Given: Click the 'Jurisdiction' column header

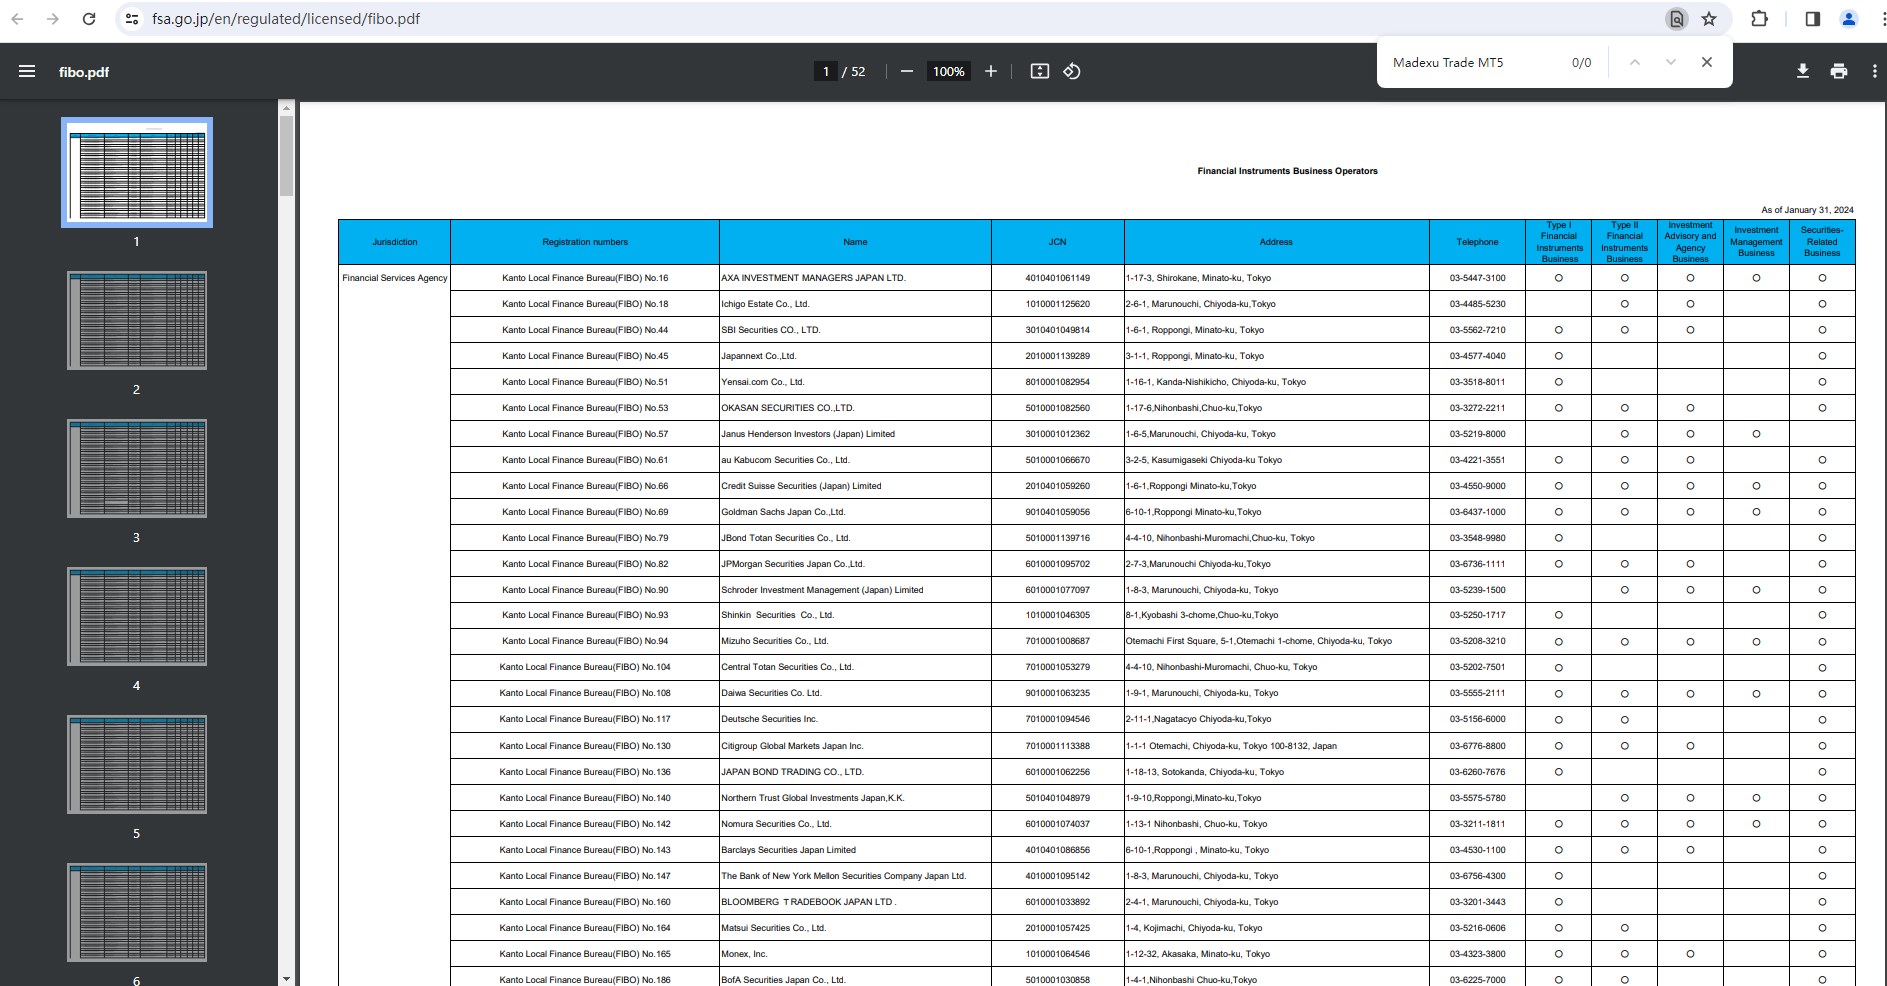Looking at the screenshot, I should pos(395,242).
